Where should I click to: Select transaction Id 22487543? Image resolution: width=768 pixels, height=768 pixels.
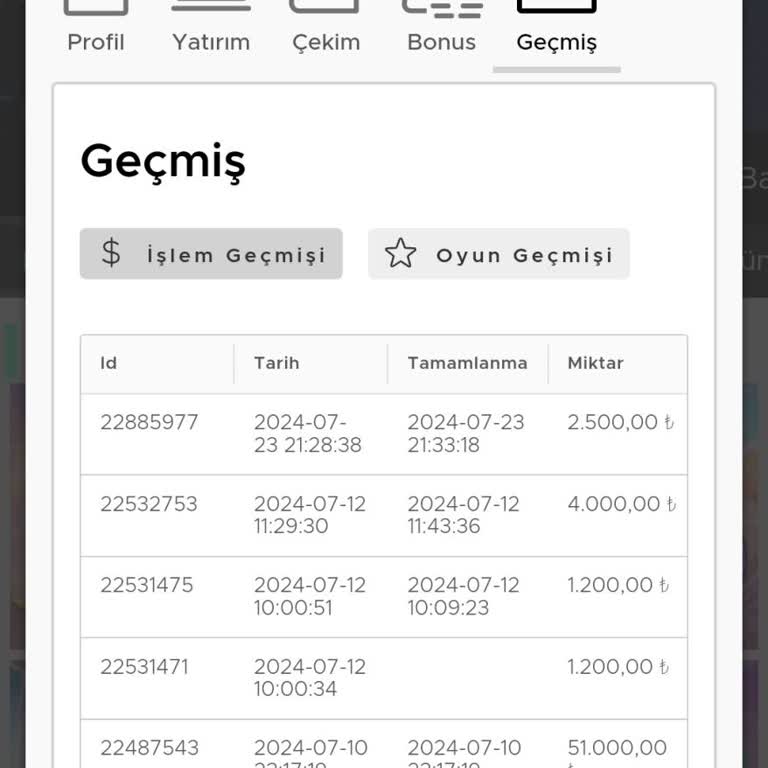(150, 748)
